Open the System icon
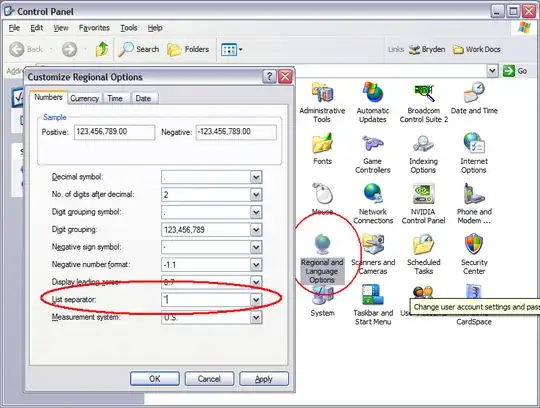The height and width of the screenshot is (408, 540). click(x=322, y=296)
